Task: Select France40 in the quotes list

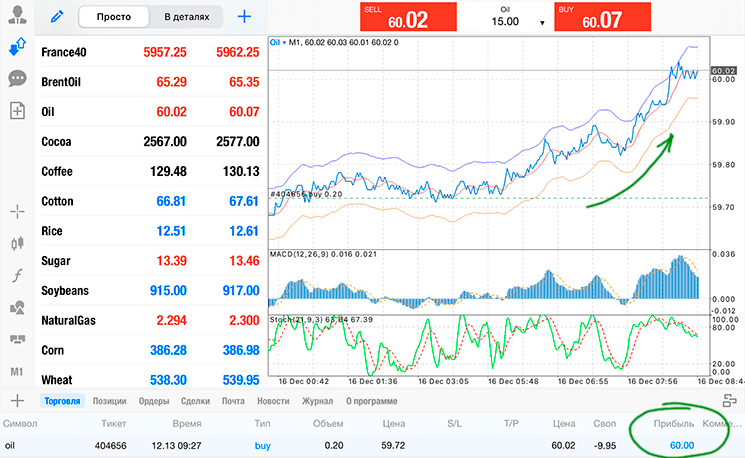Action: 150,52
